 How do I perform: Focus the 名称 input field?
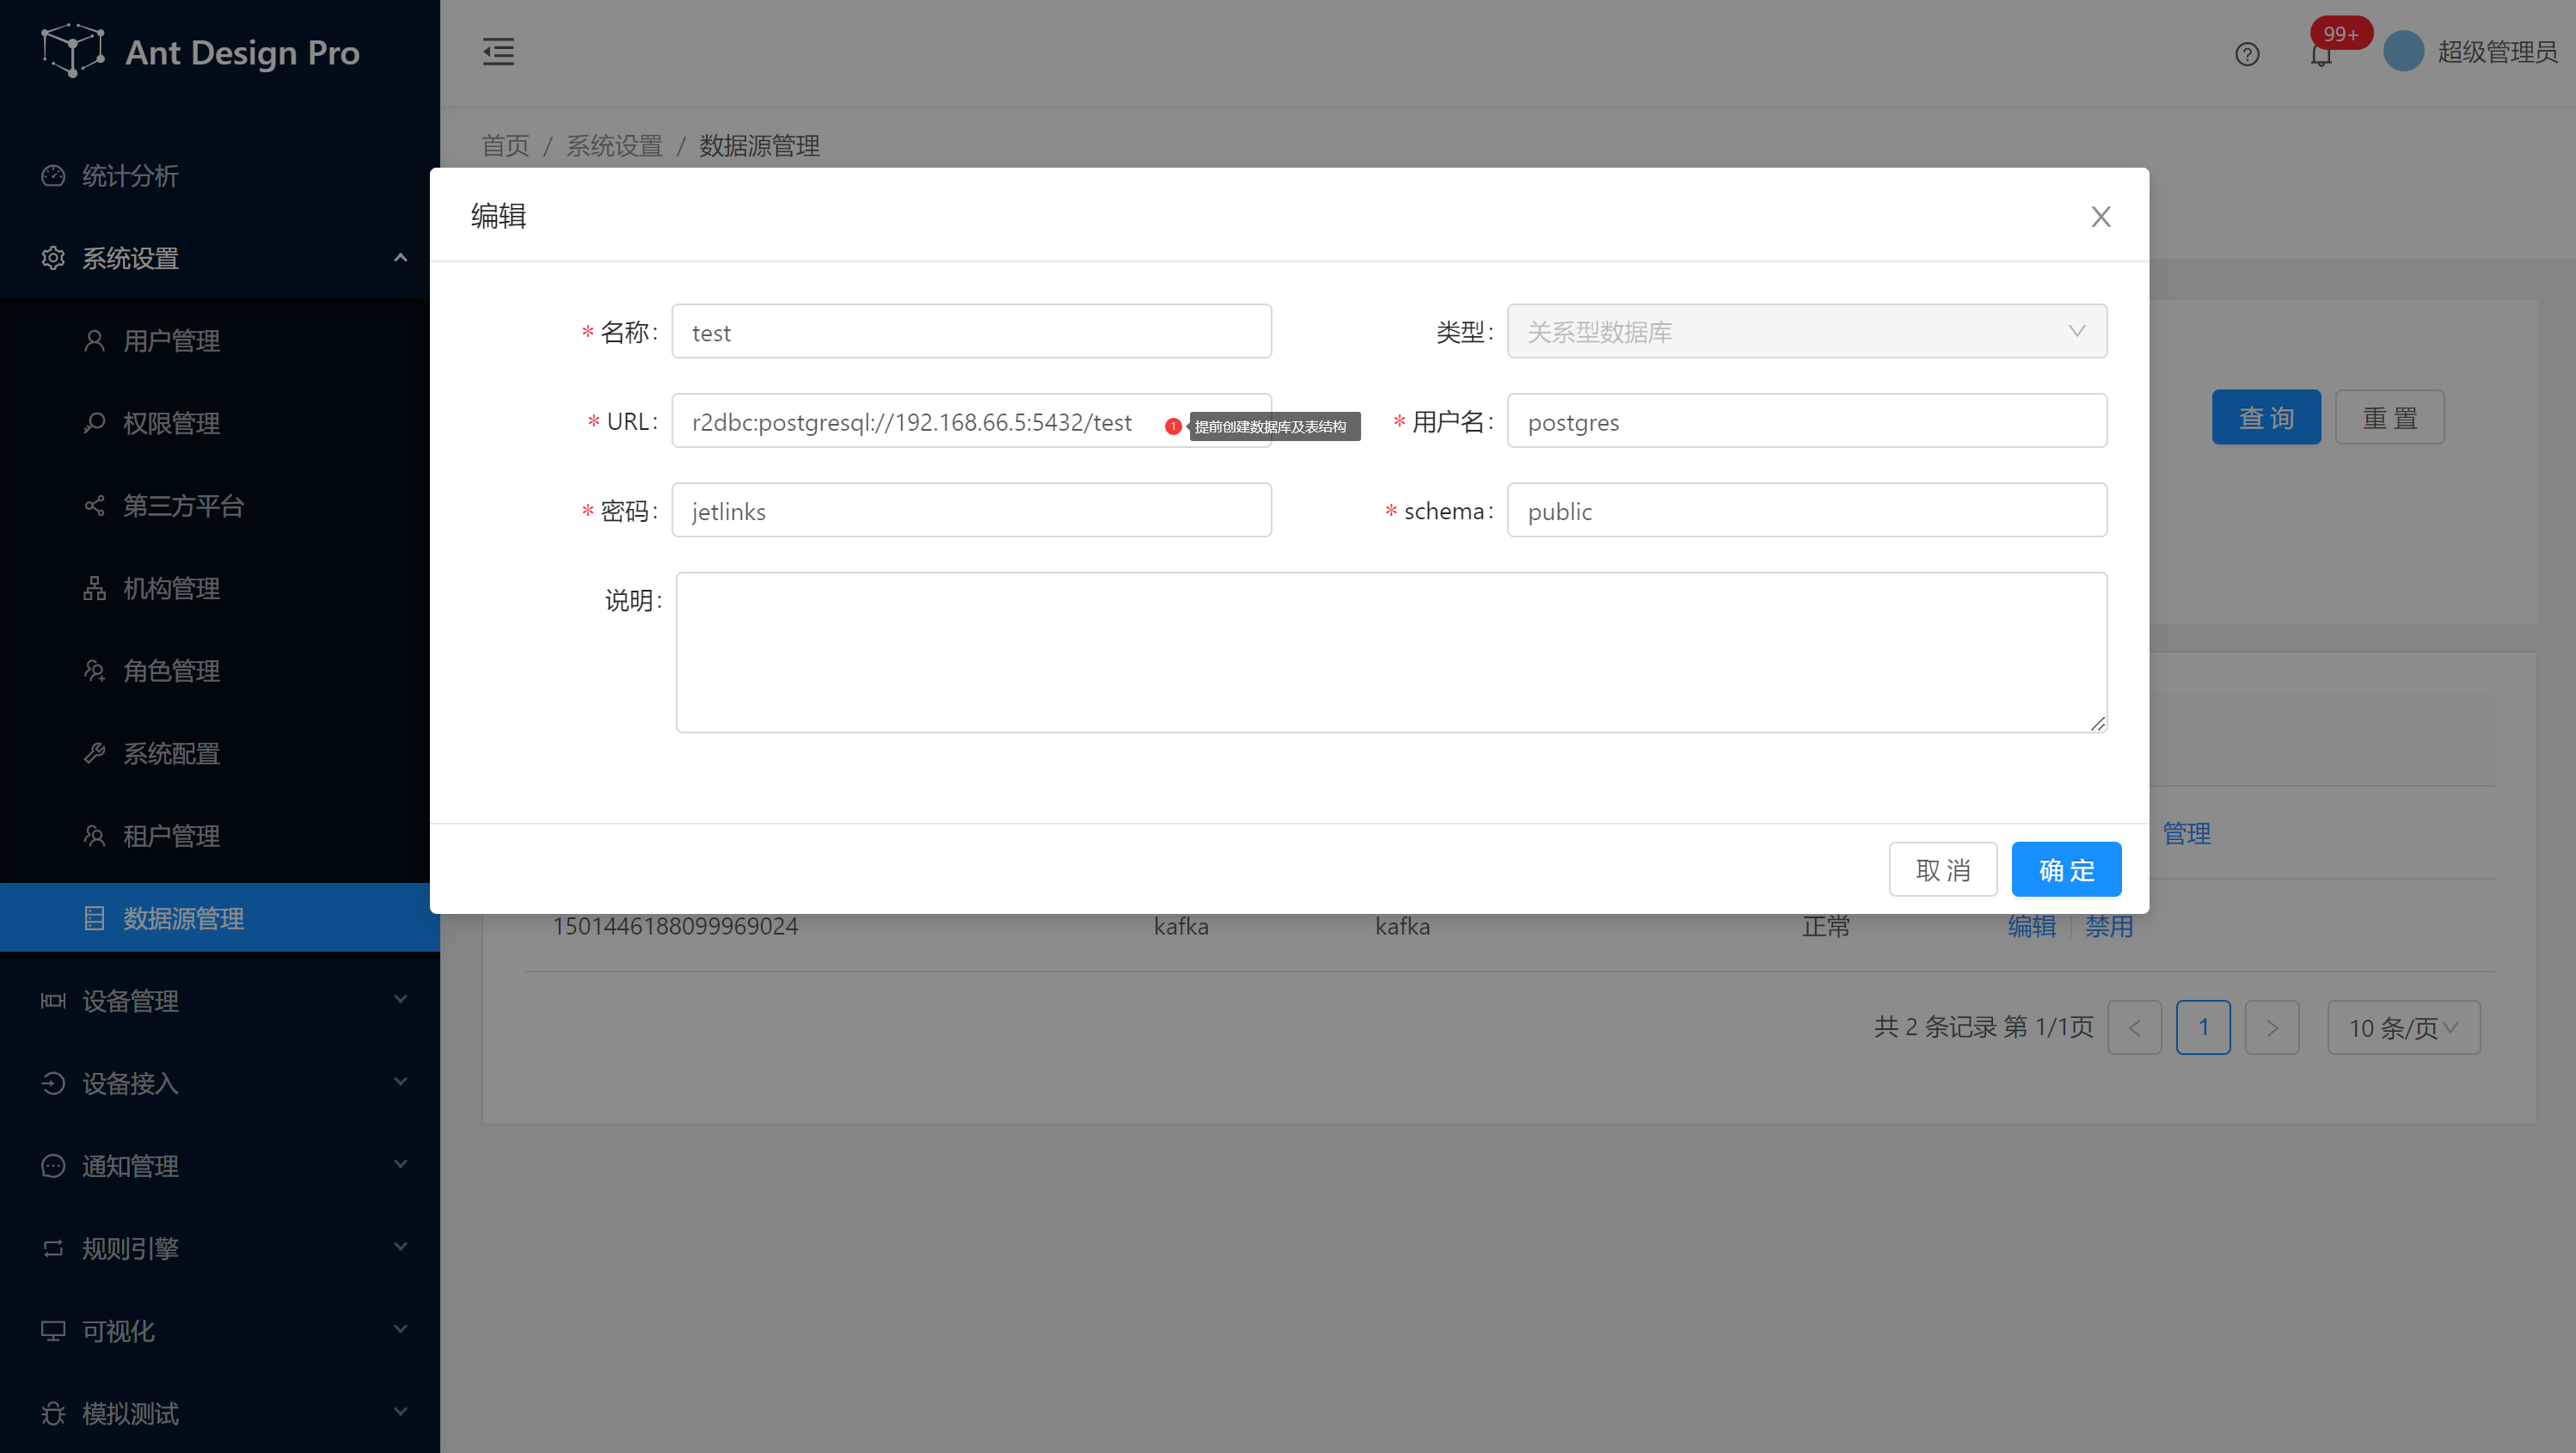pos(971,331)
